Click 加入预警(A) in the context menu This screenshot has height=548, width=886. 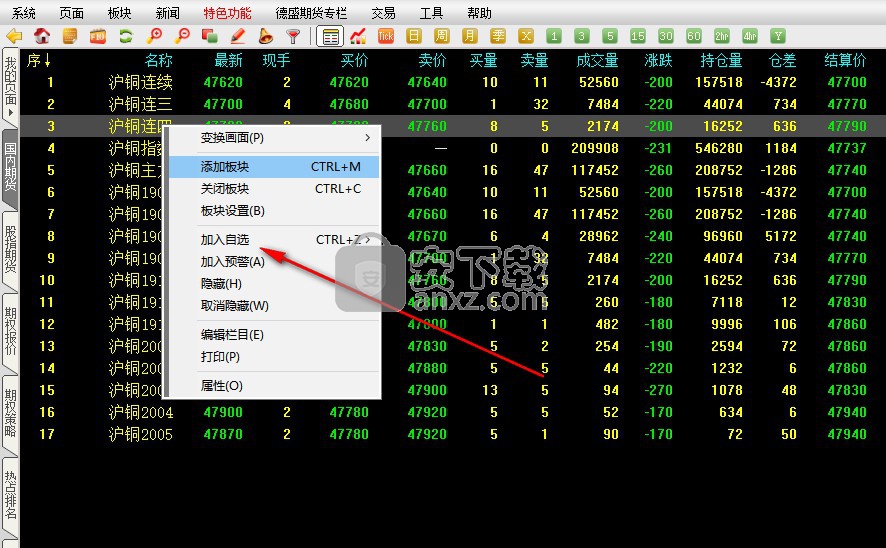pos(233,262)
